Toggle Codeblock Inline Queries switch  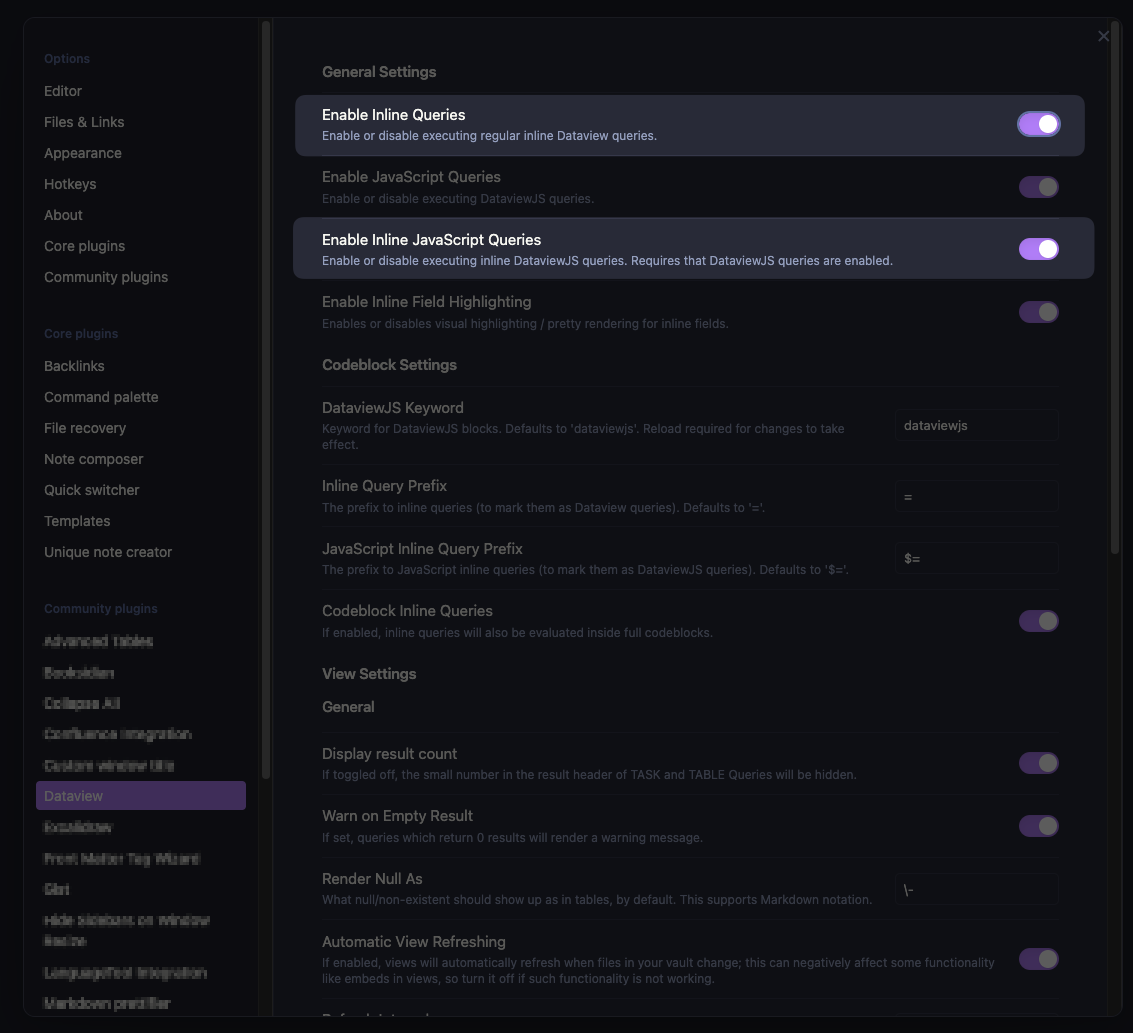point(1038,621)
